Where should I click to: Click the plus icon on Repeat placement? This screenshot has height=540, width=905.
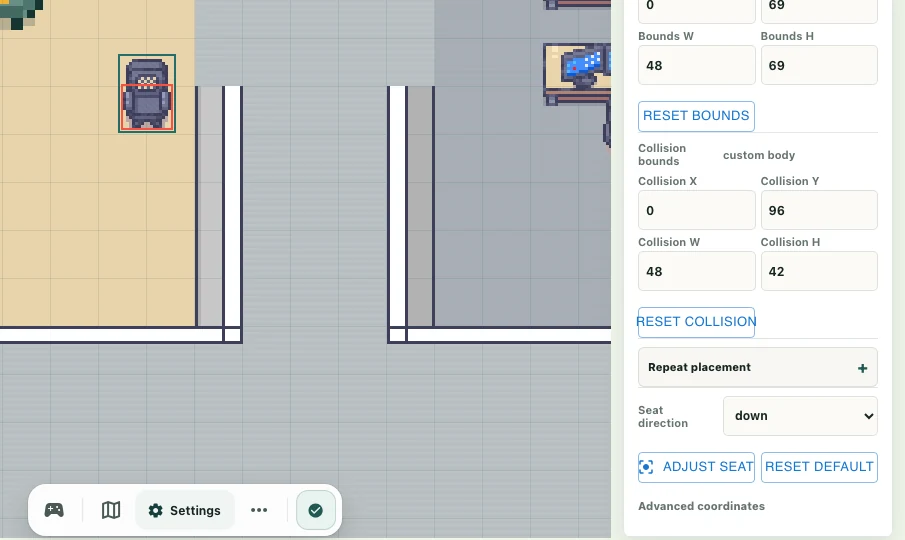(862, 368)
